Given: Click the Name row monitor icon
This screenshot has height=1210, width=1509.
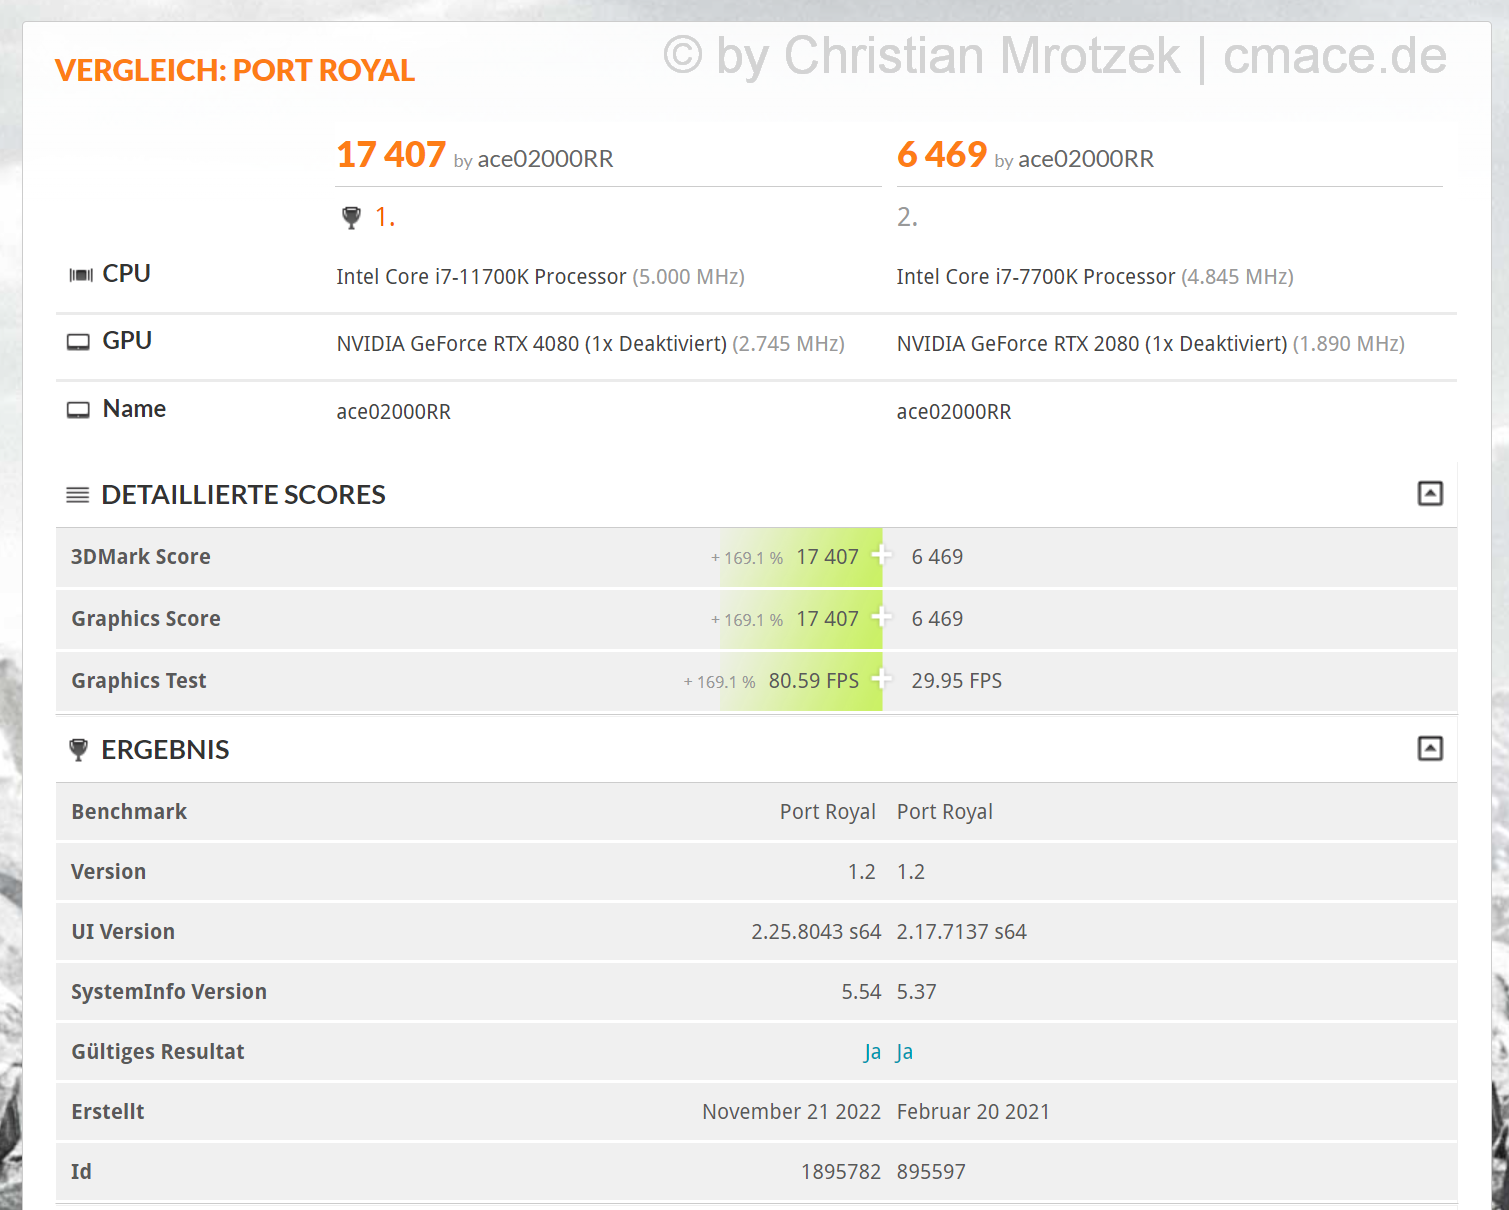Looking at the screenshot, I should 78,410.
